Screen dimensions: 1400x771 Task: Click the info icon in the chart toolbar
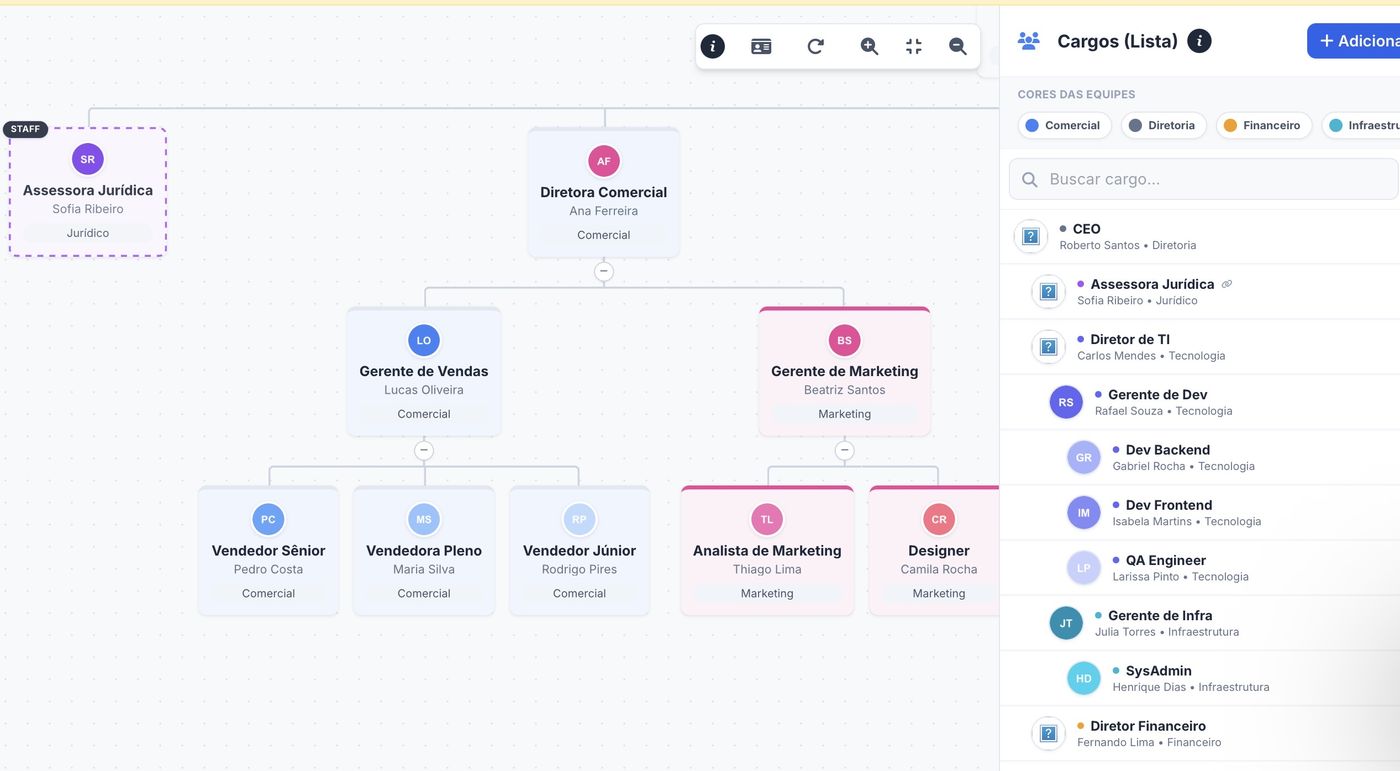tap(713, 46)
